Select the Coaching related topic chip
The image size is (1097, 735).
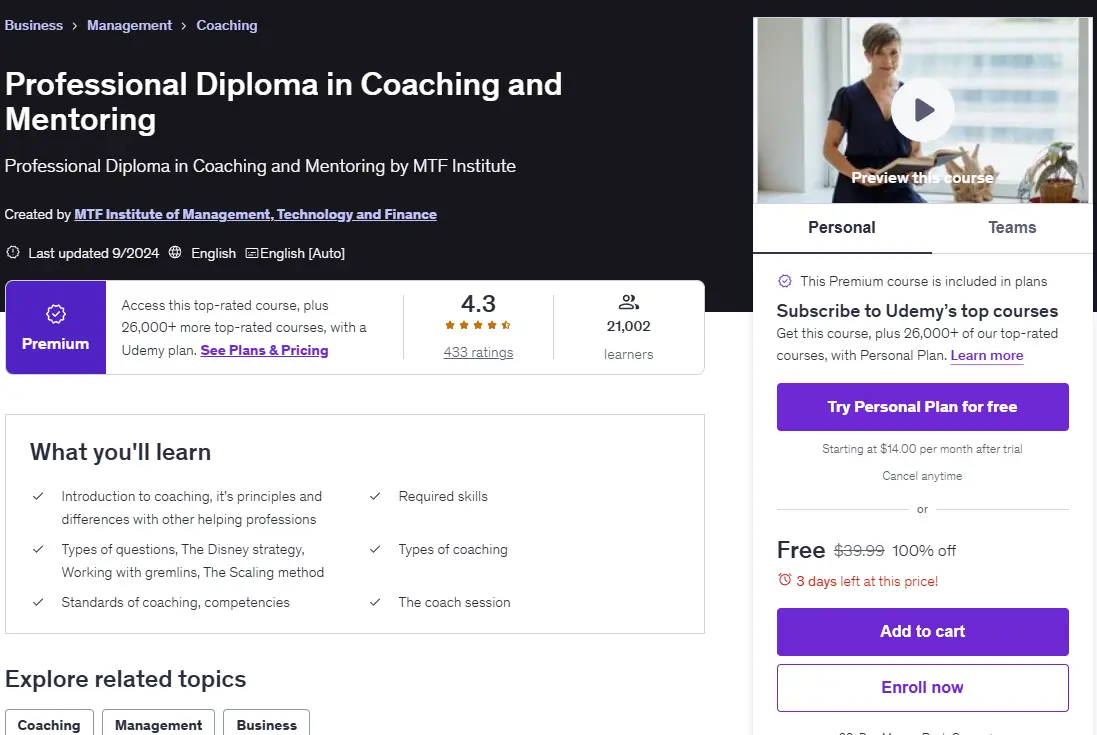tap(49, 724)
